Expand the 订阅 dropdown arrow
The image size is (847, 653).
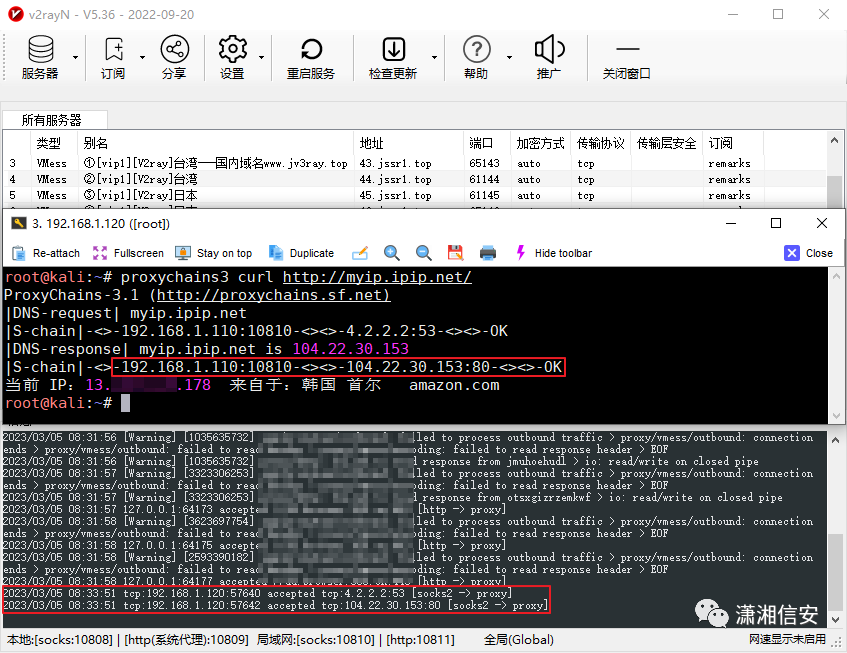point(143,57)
